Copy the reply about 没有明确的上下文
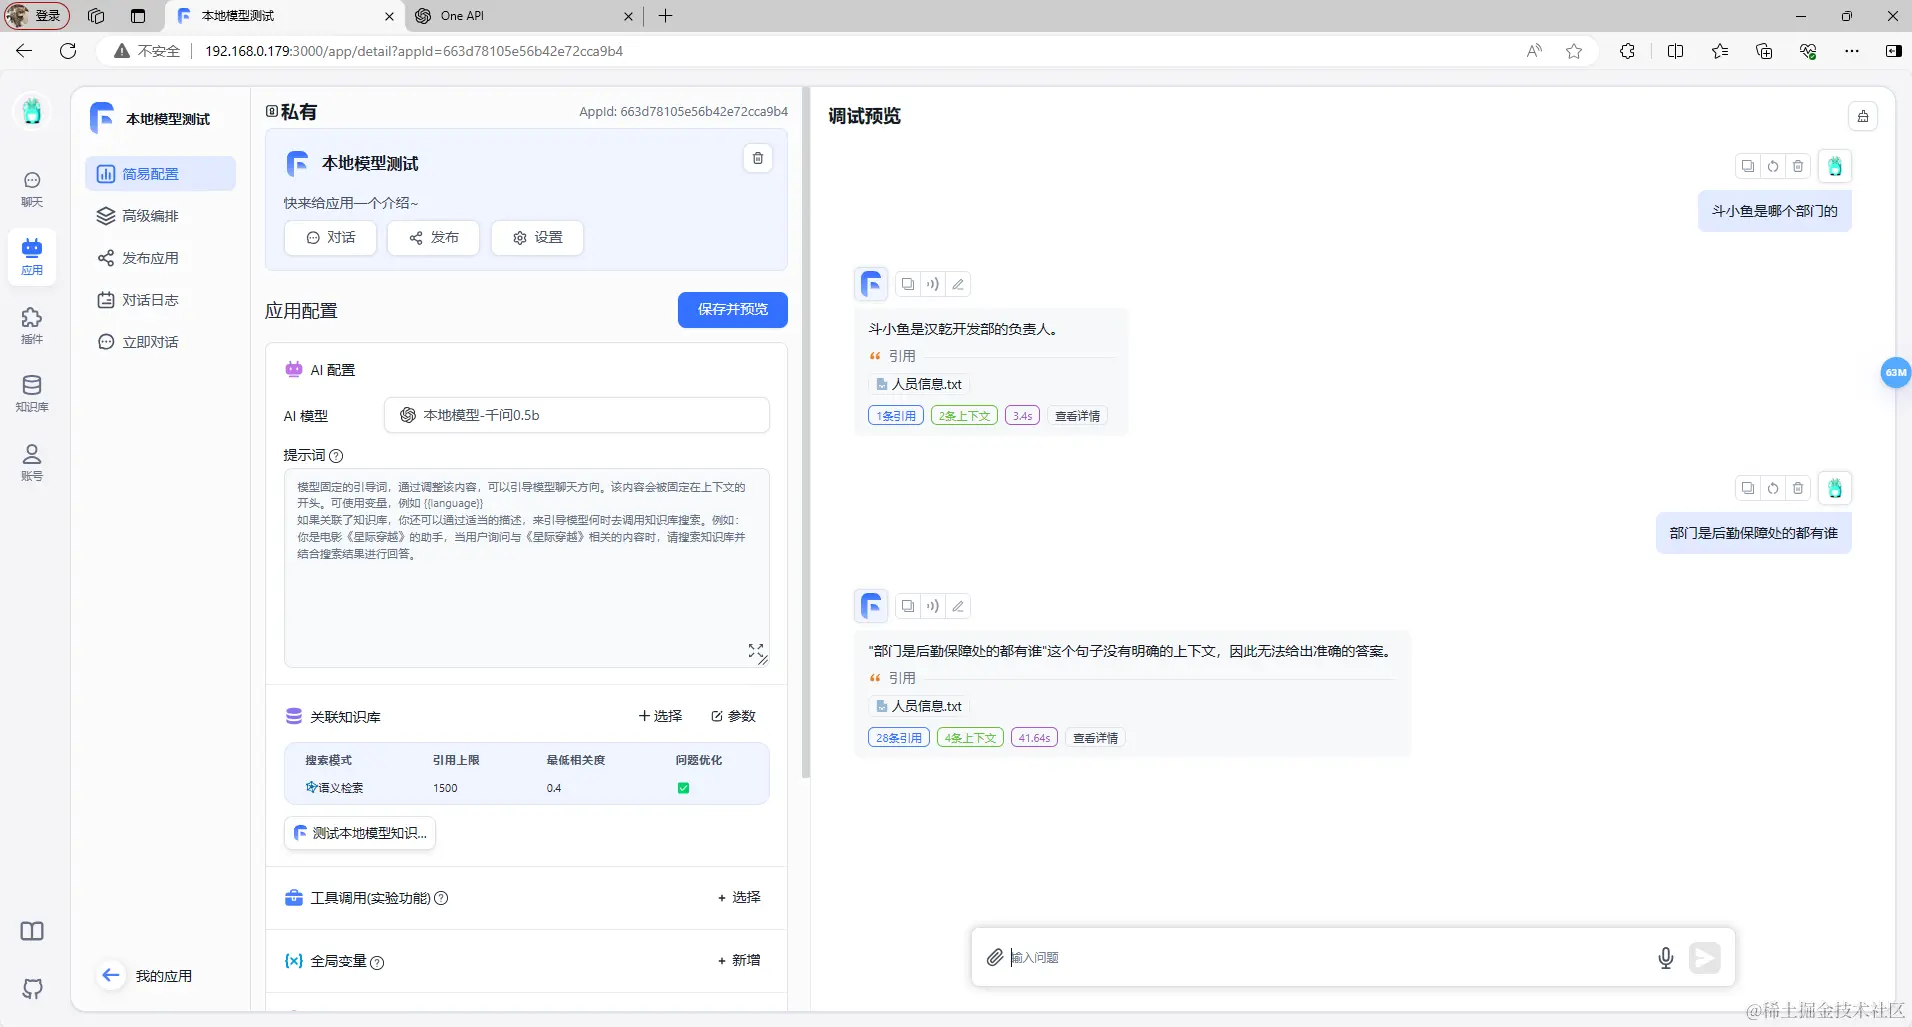The height and width of the screenshot is (1027, 1912). pos(907,606)
